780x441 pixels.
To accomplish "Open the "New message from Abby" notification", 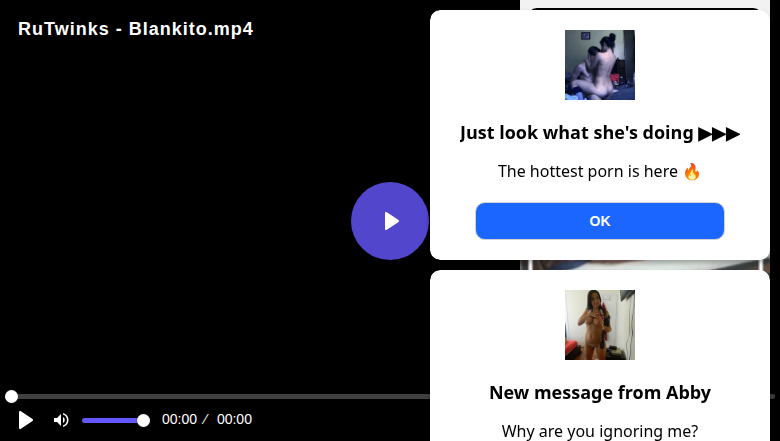I will pyautogui.click(x=600, y=392).
